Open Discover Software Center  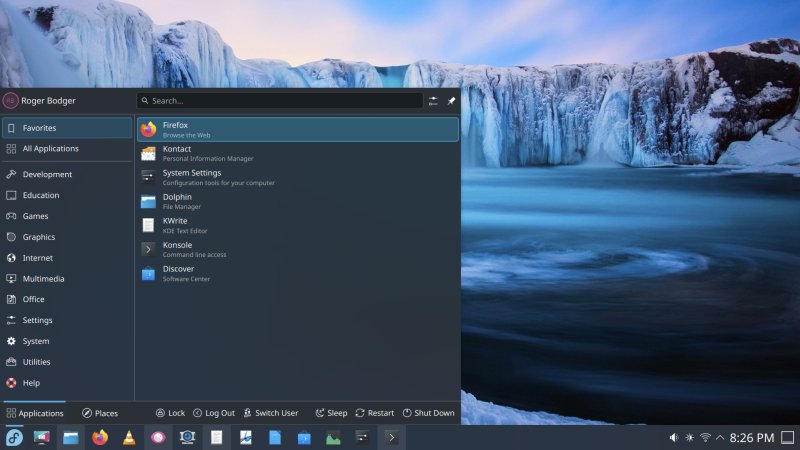297,273
